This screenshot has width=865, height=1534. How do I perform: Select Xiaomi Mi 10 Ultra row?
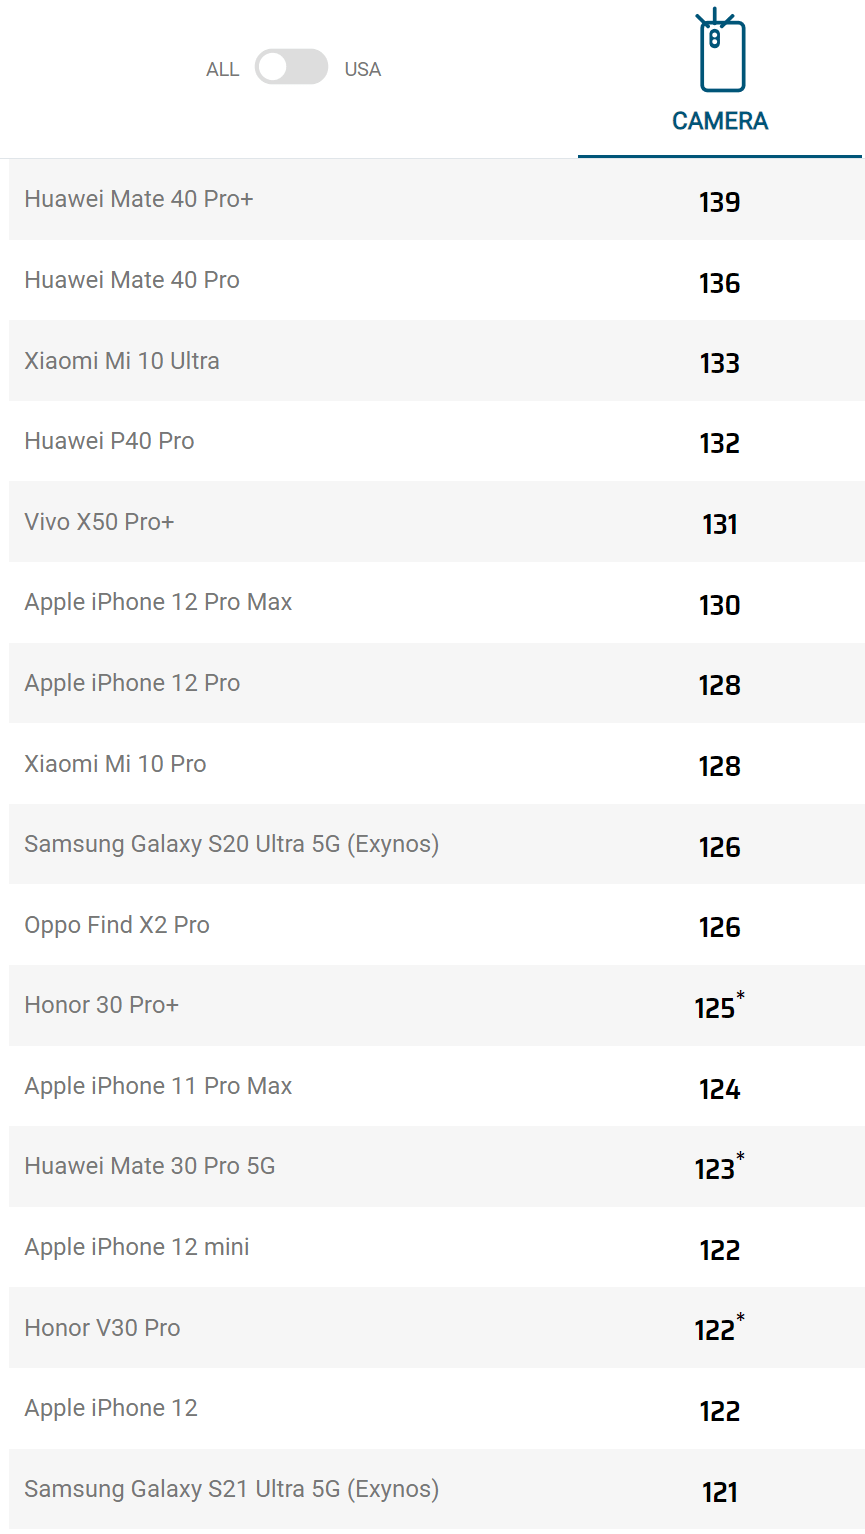122,361
